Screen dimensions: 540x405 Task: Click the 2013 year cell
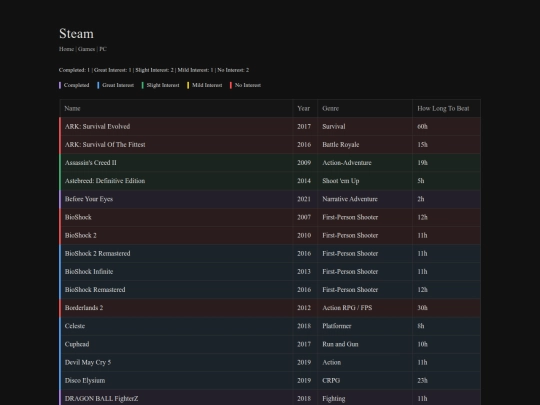point(304,271)
